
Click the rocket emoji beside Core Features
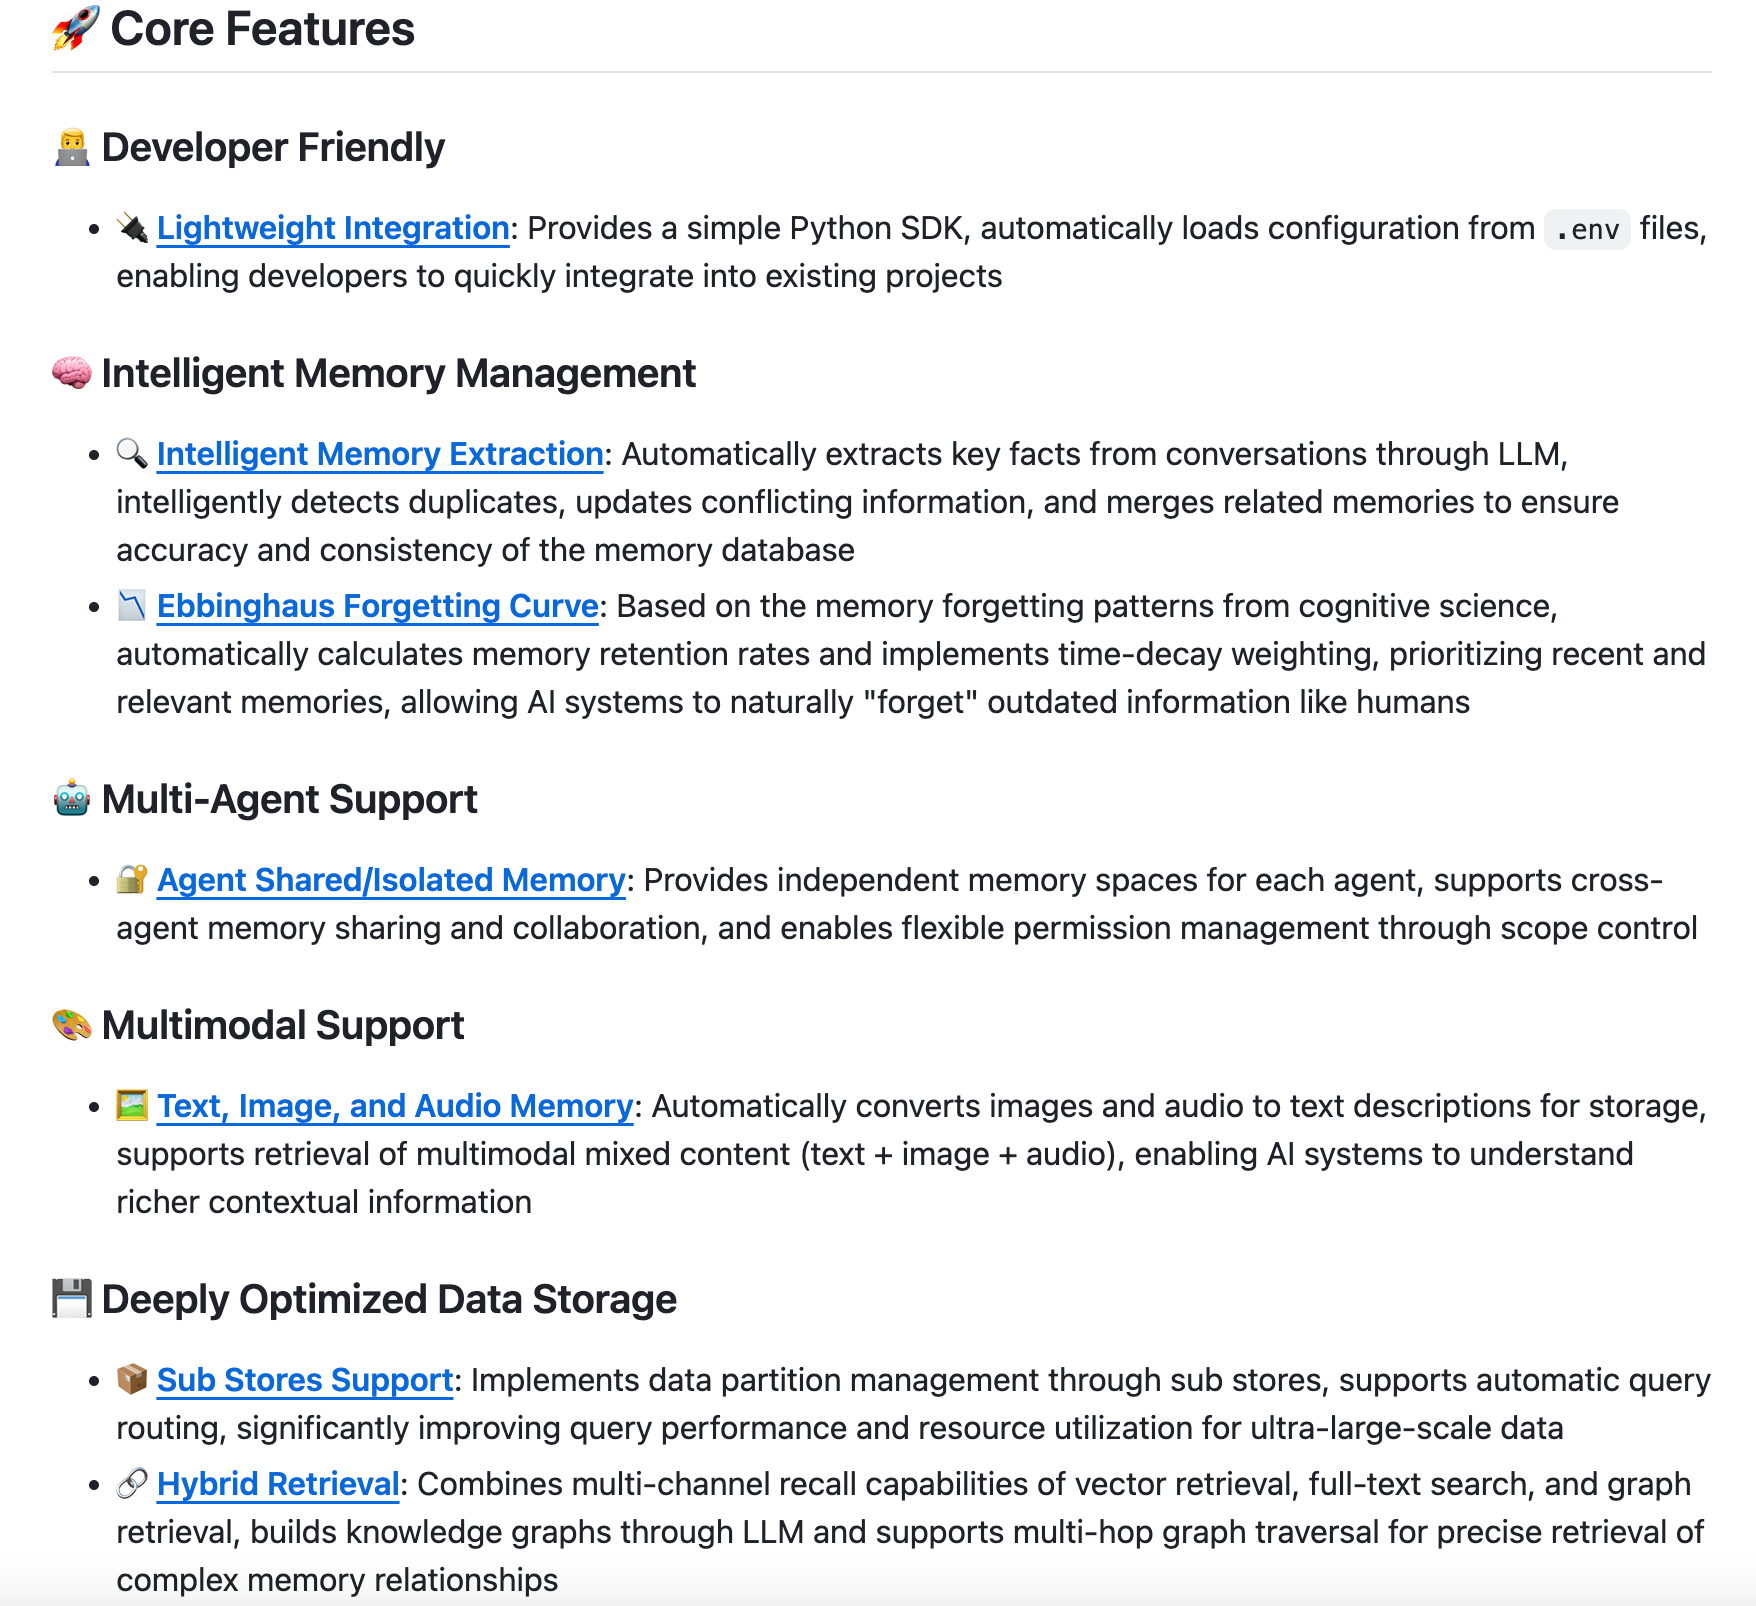(x=75, y=28)
